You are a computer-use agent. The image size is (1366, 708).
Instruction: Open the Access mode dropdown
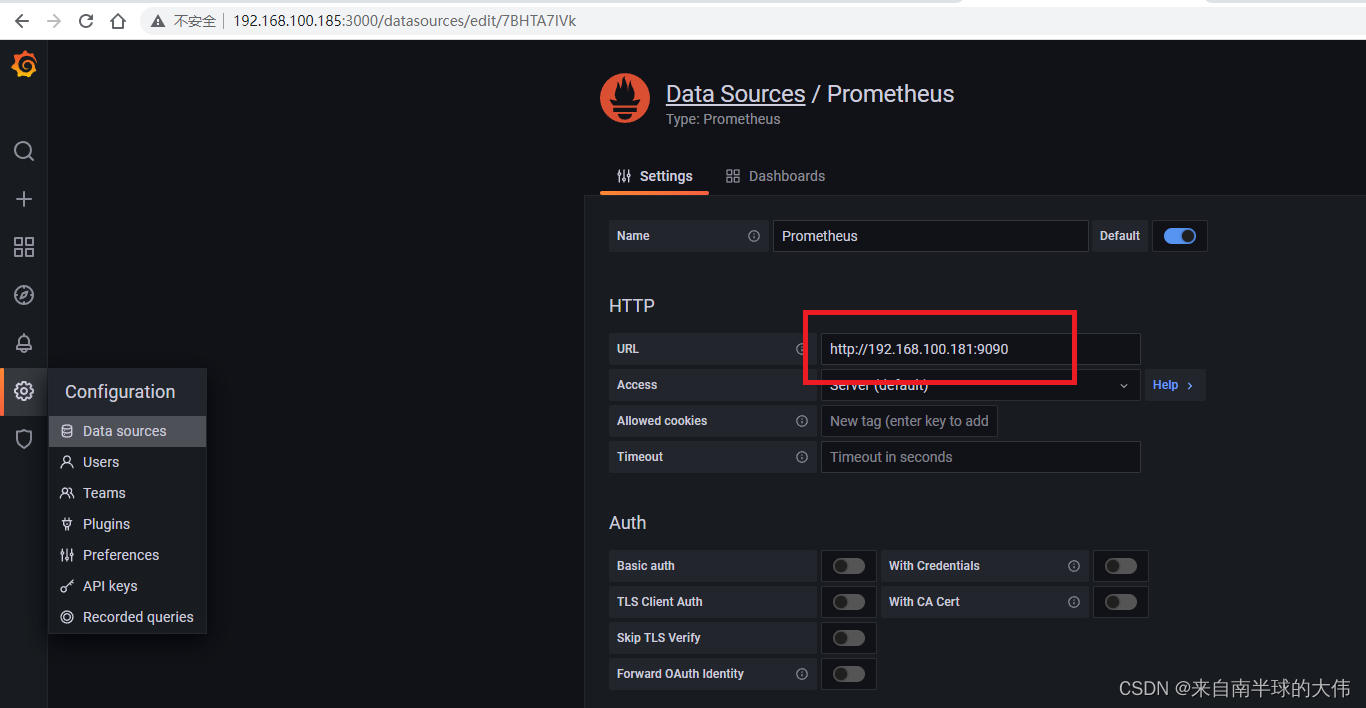(980, 385)
